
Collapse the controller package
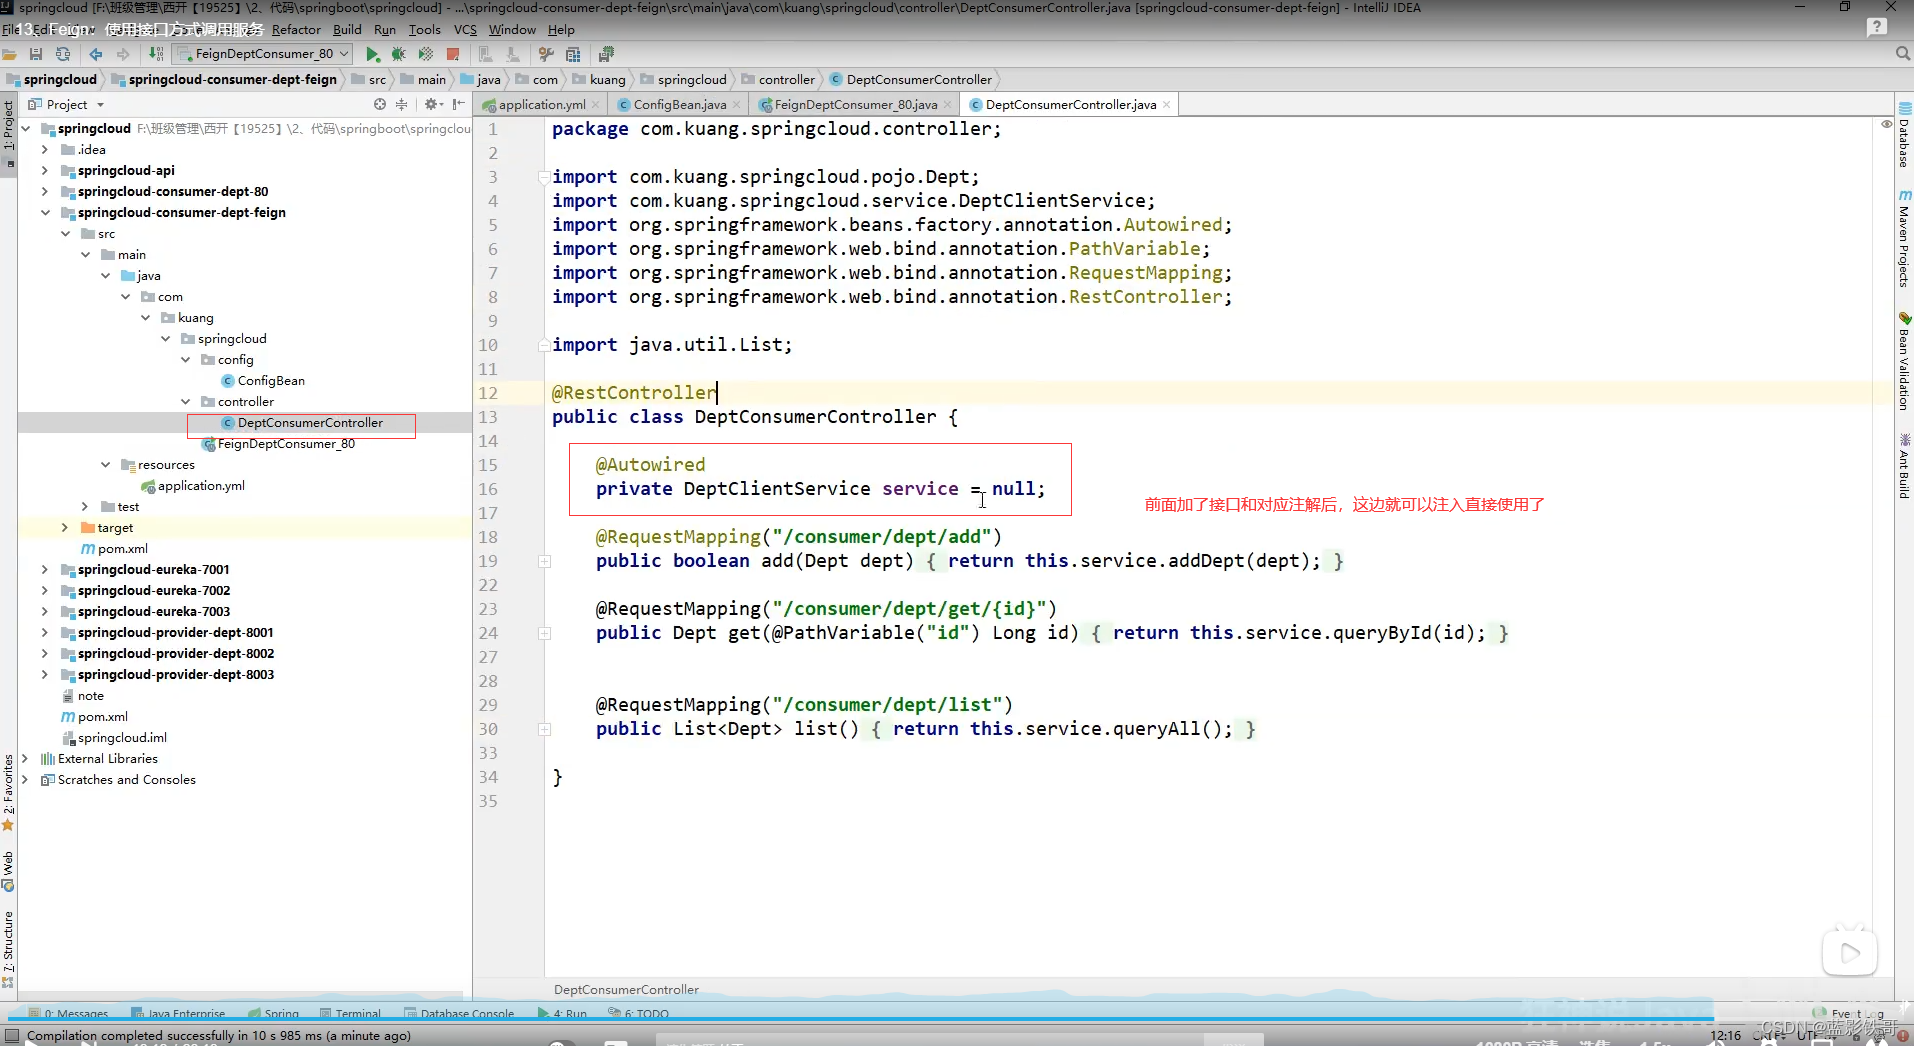click(x=185, y=401)
